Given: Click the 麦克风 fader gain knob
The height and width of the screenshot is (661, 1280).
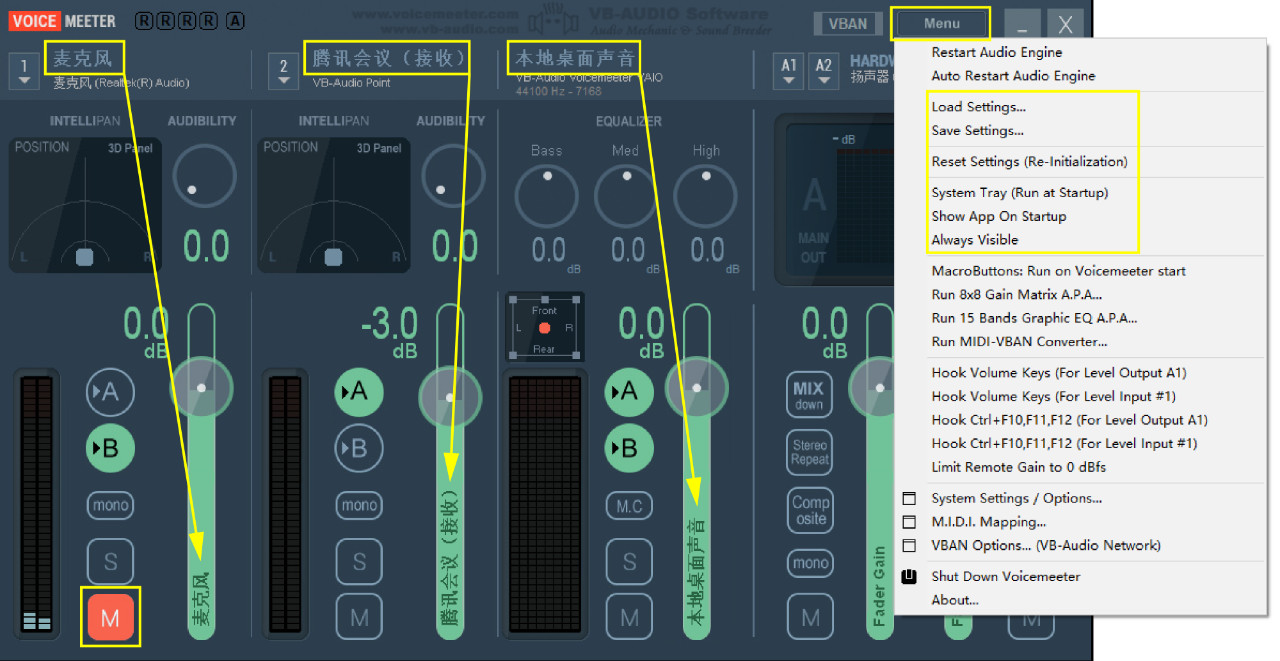Looking at the screenshot, I should (x=202, y=387).
